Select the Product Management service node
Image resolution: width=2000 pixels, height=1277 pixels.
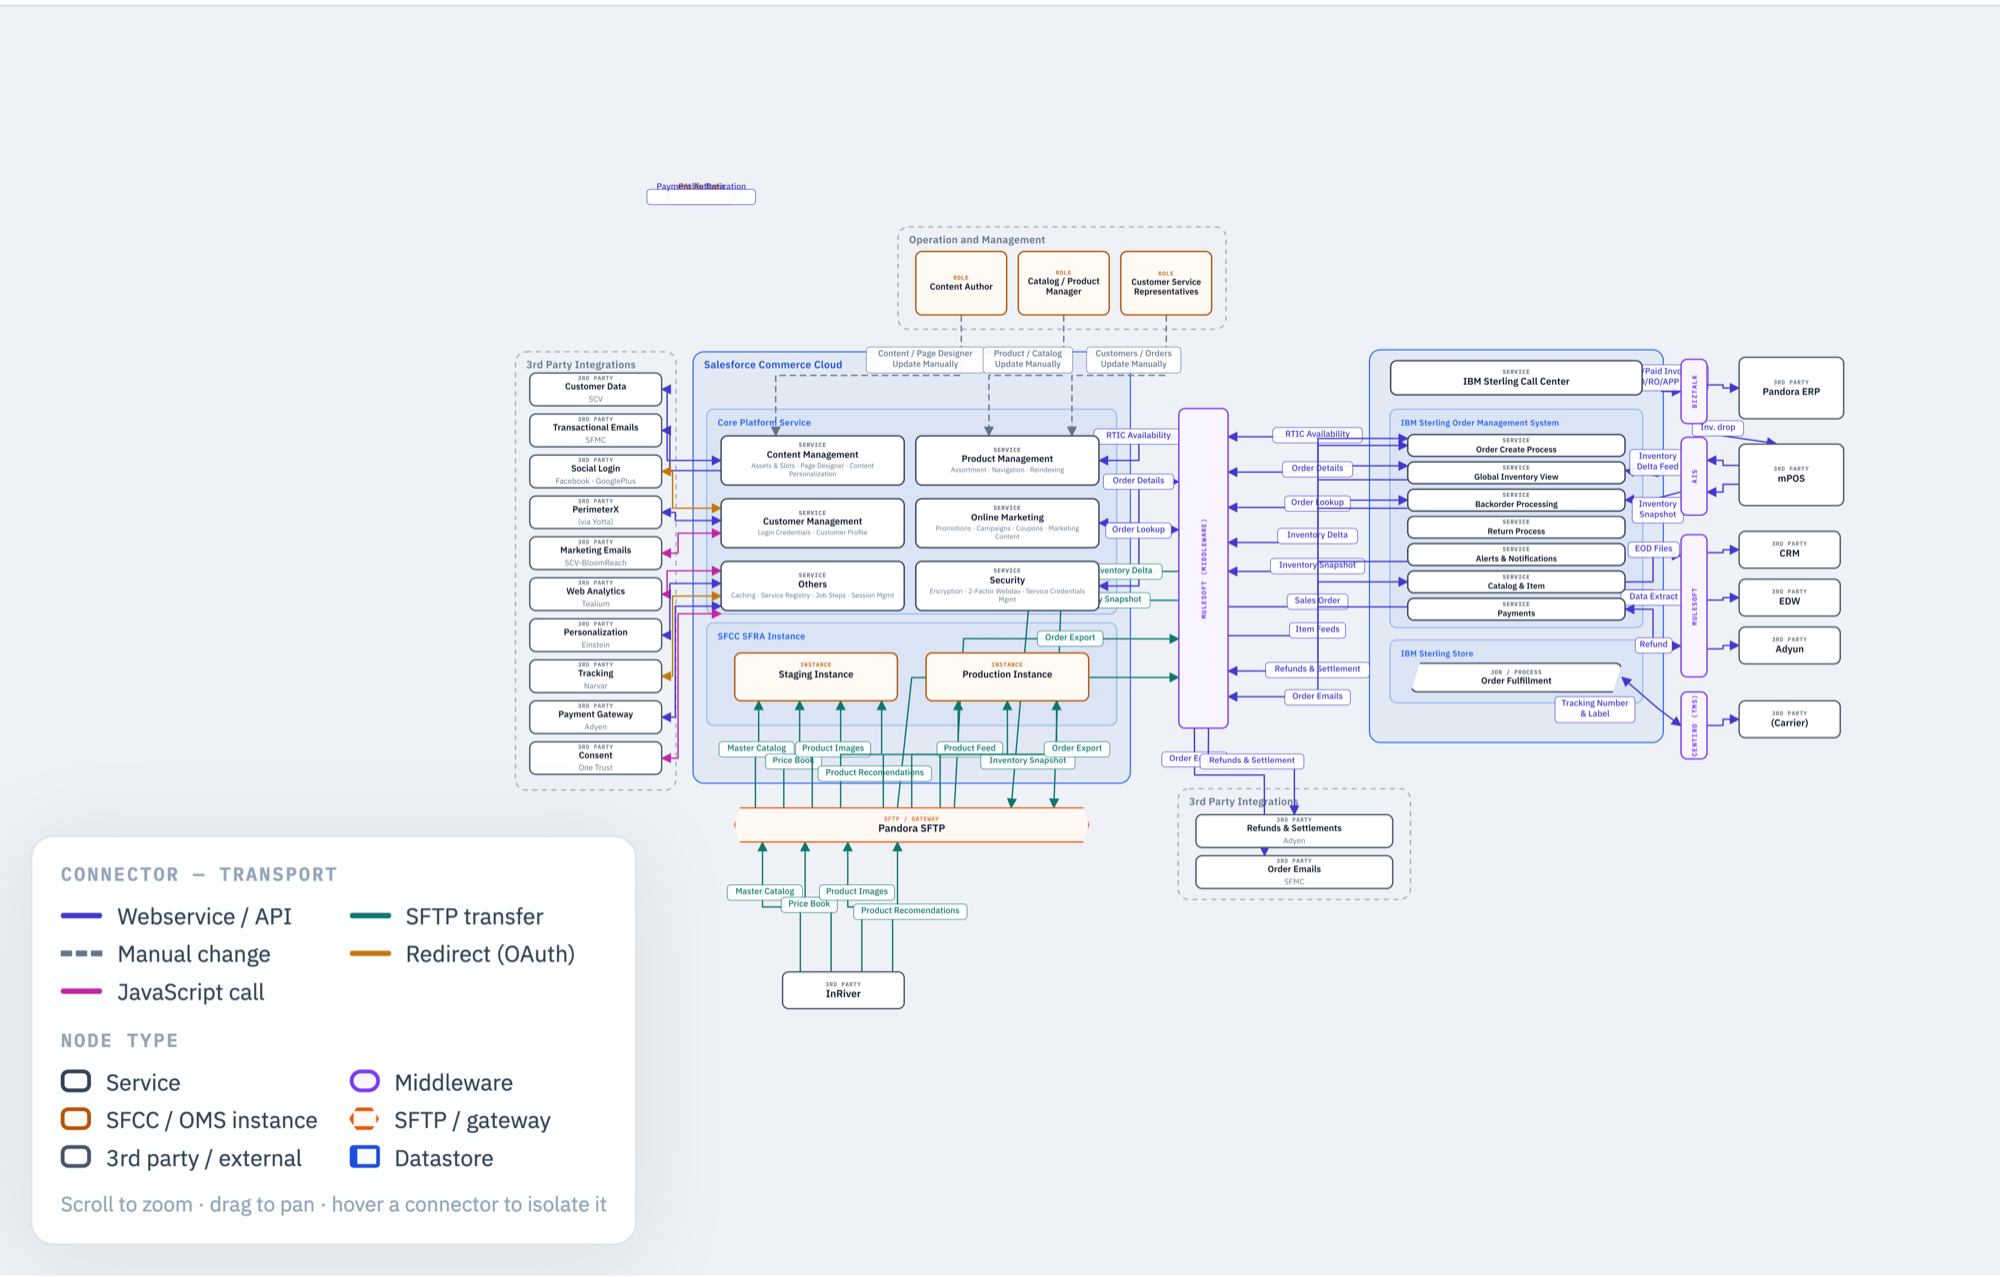pyautogui.click(x=1007, y=460)
